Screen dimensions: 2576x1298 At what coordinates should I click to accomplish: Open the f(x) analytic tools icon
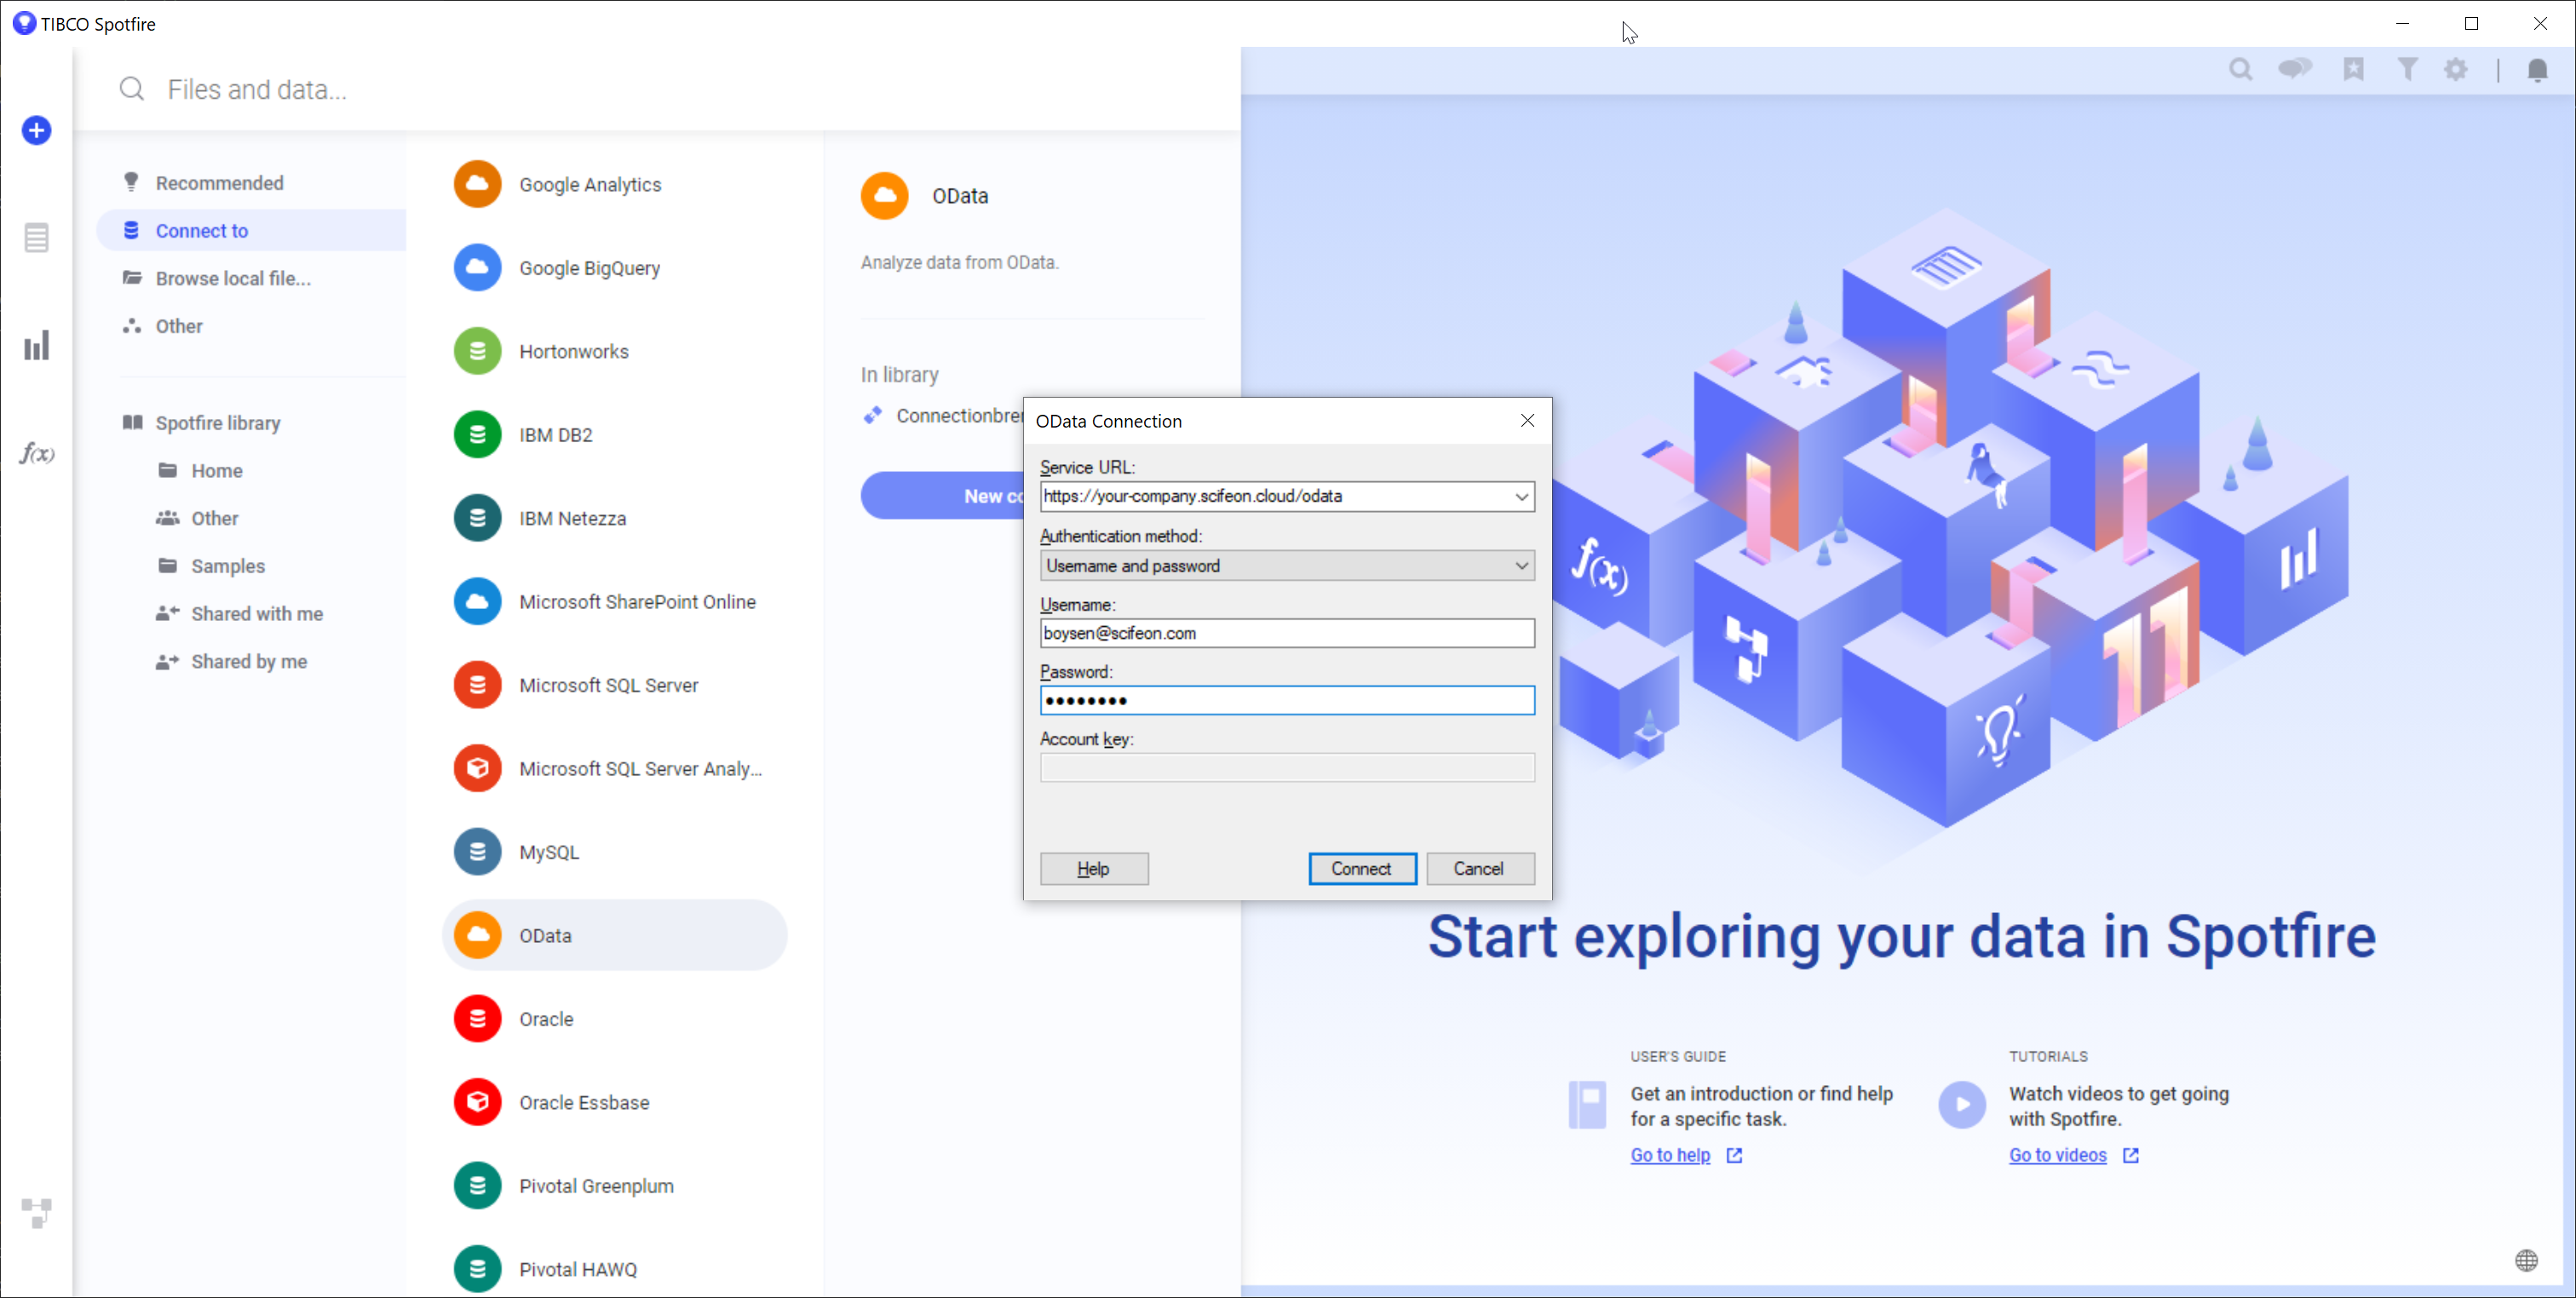(37, 454)
